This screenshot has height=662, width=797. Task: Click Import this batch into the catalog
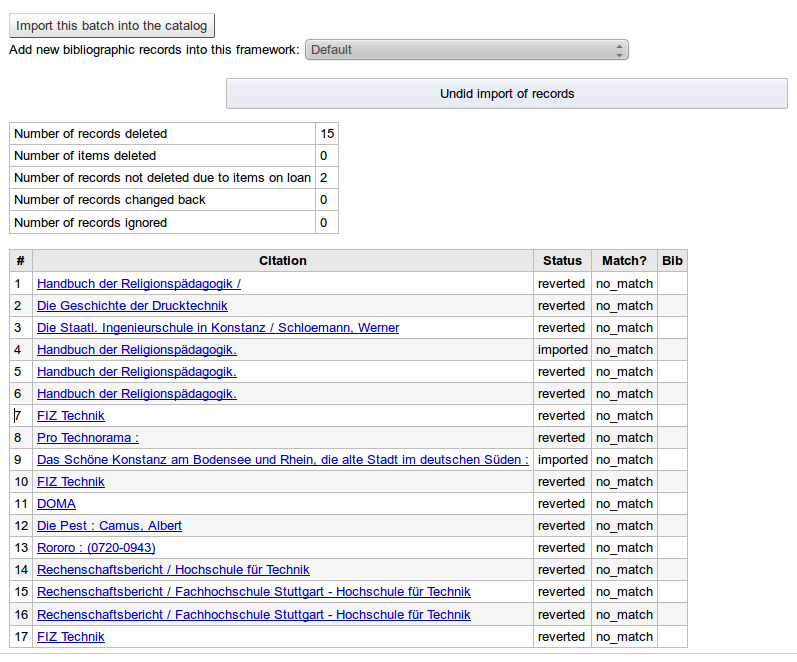[x=112, y=26]
